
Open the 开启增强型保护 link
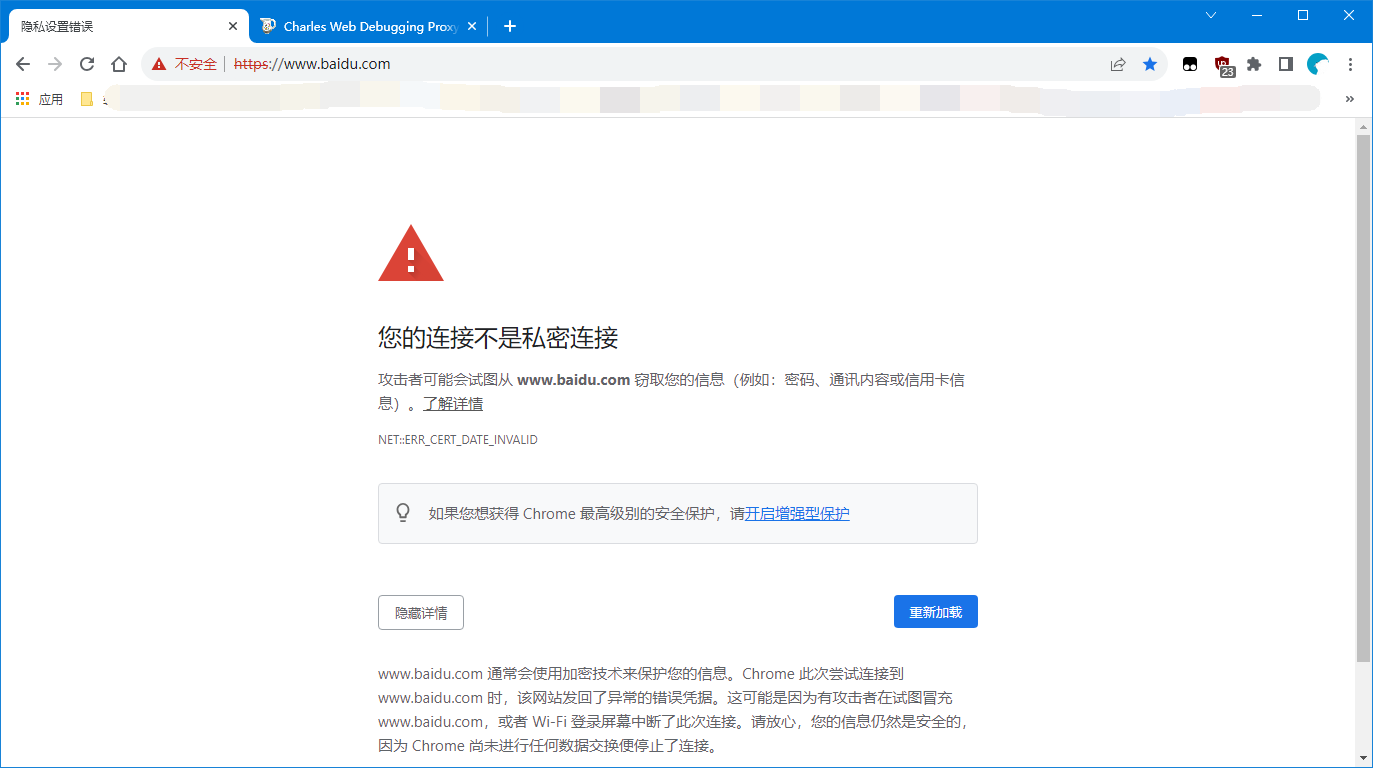[x=797, y=514]
